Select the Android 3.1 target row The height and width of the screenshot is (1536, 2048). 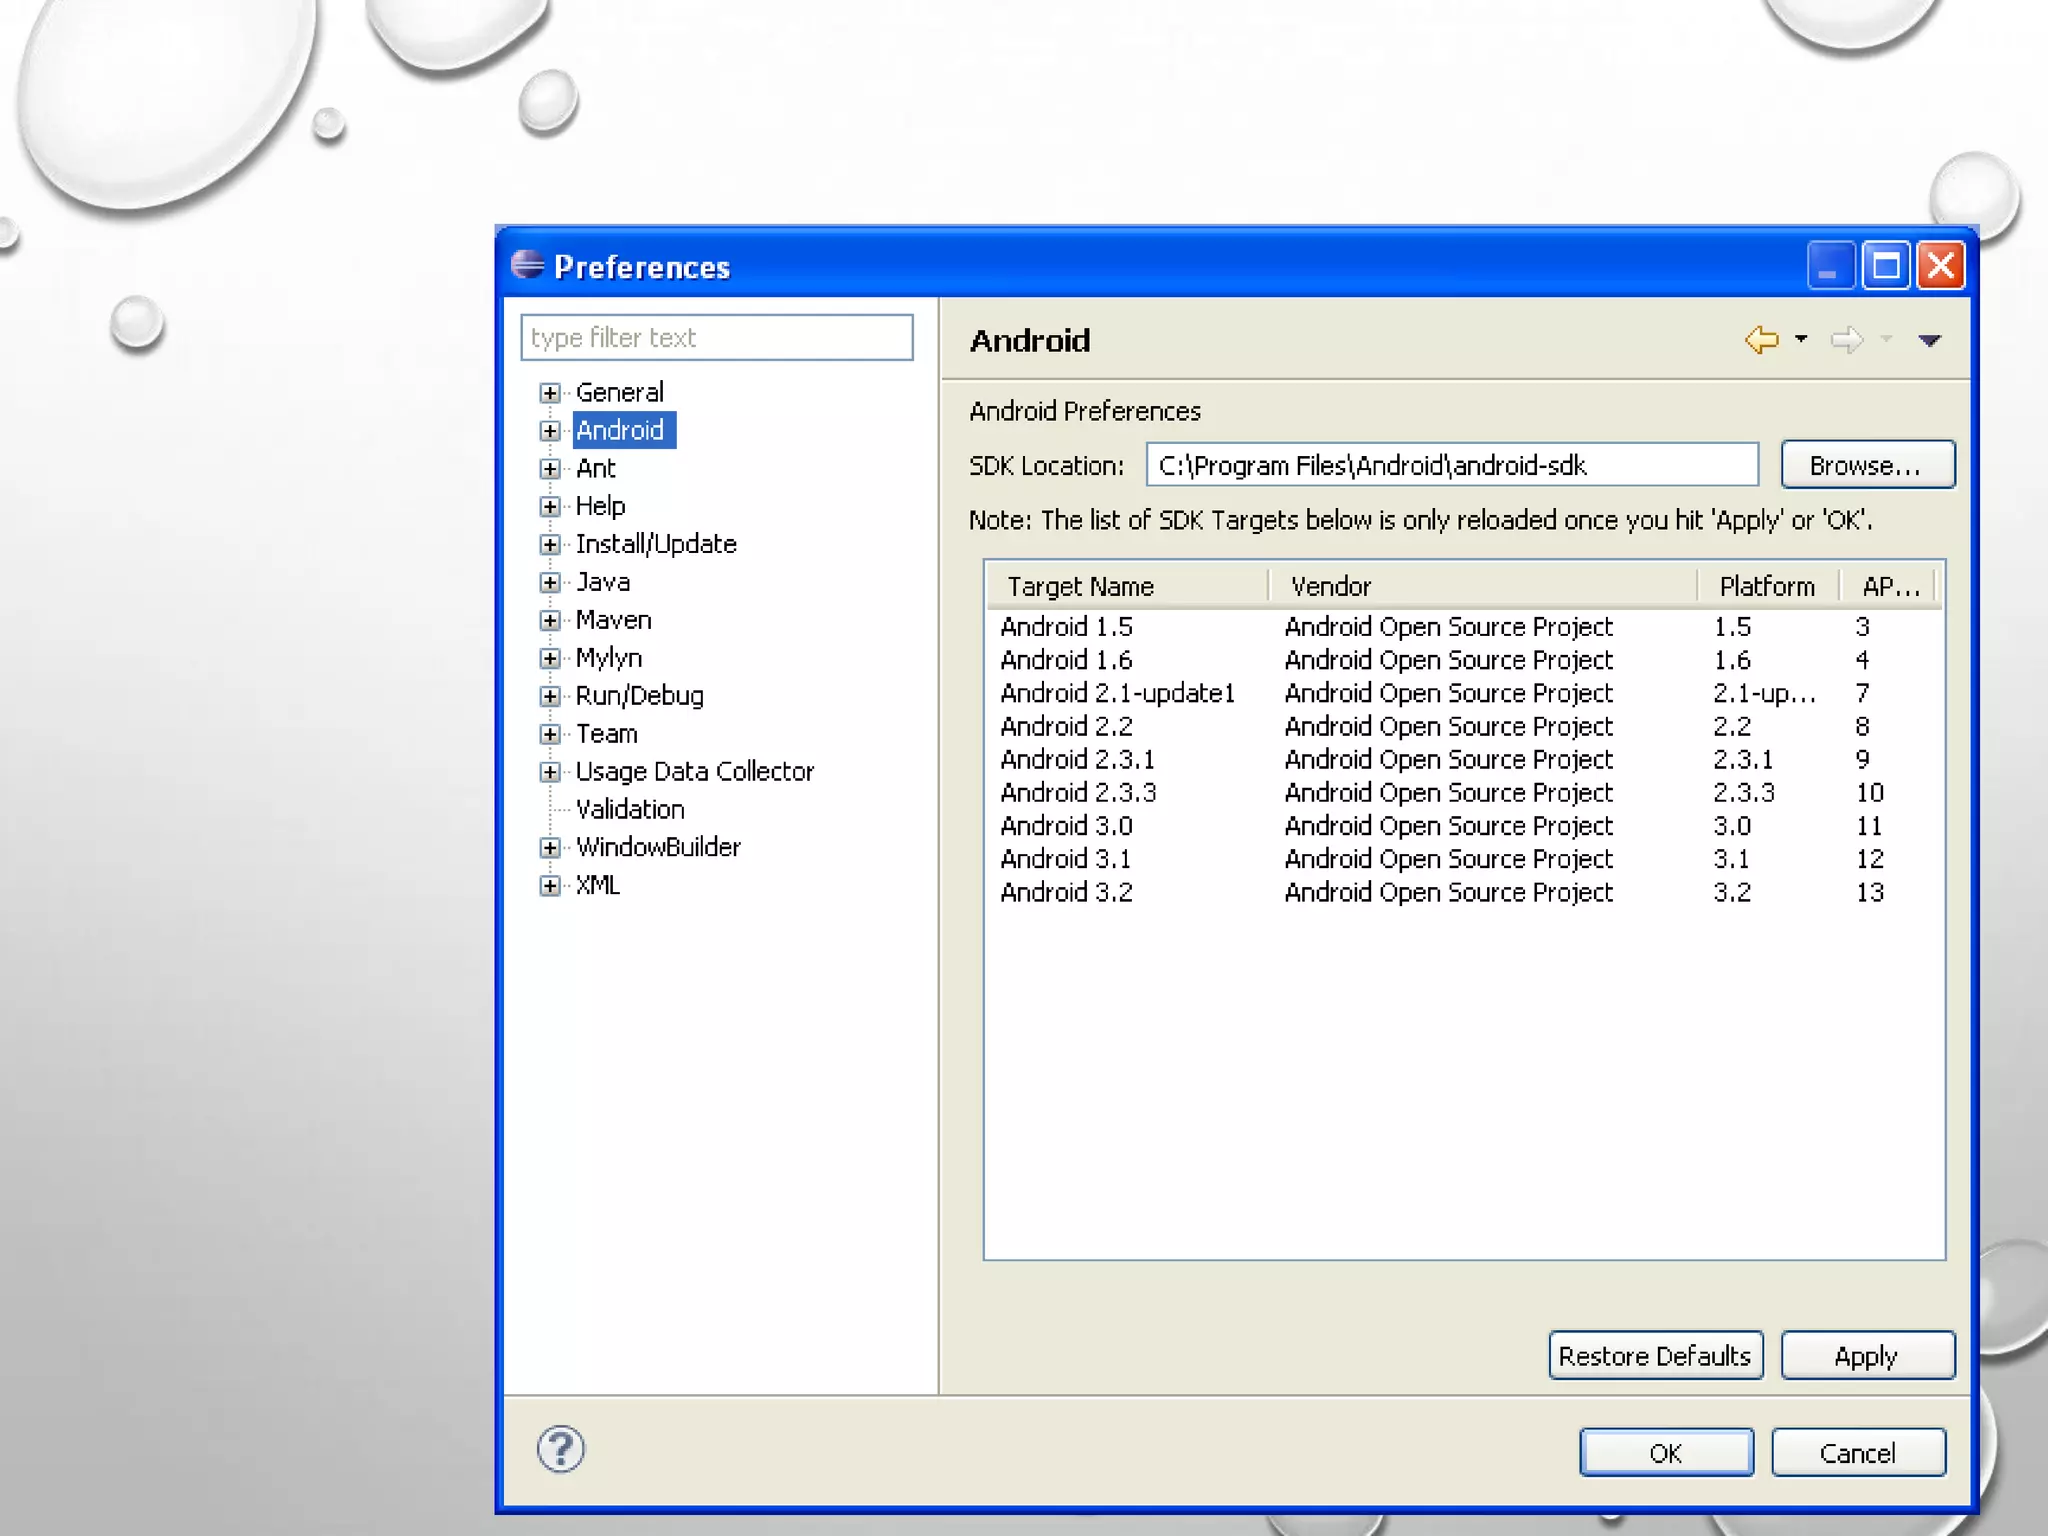[x=1464, y=859]
